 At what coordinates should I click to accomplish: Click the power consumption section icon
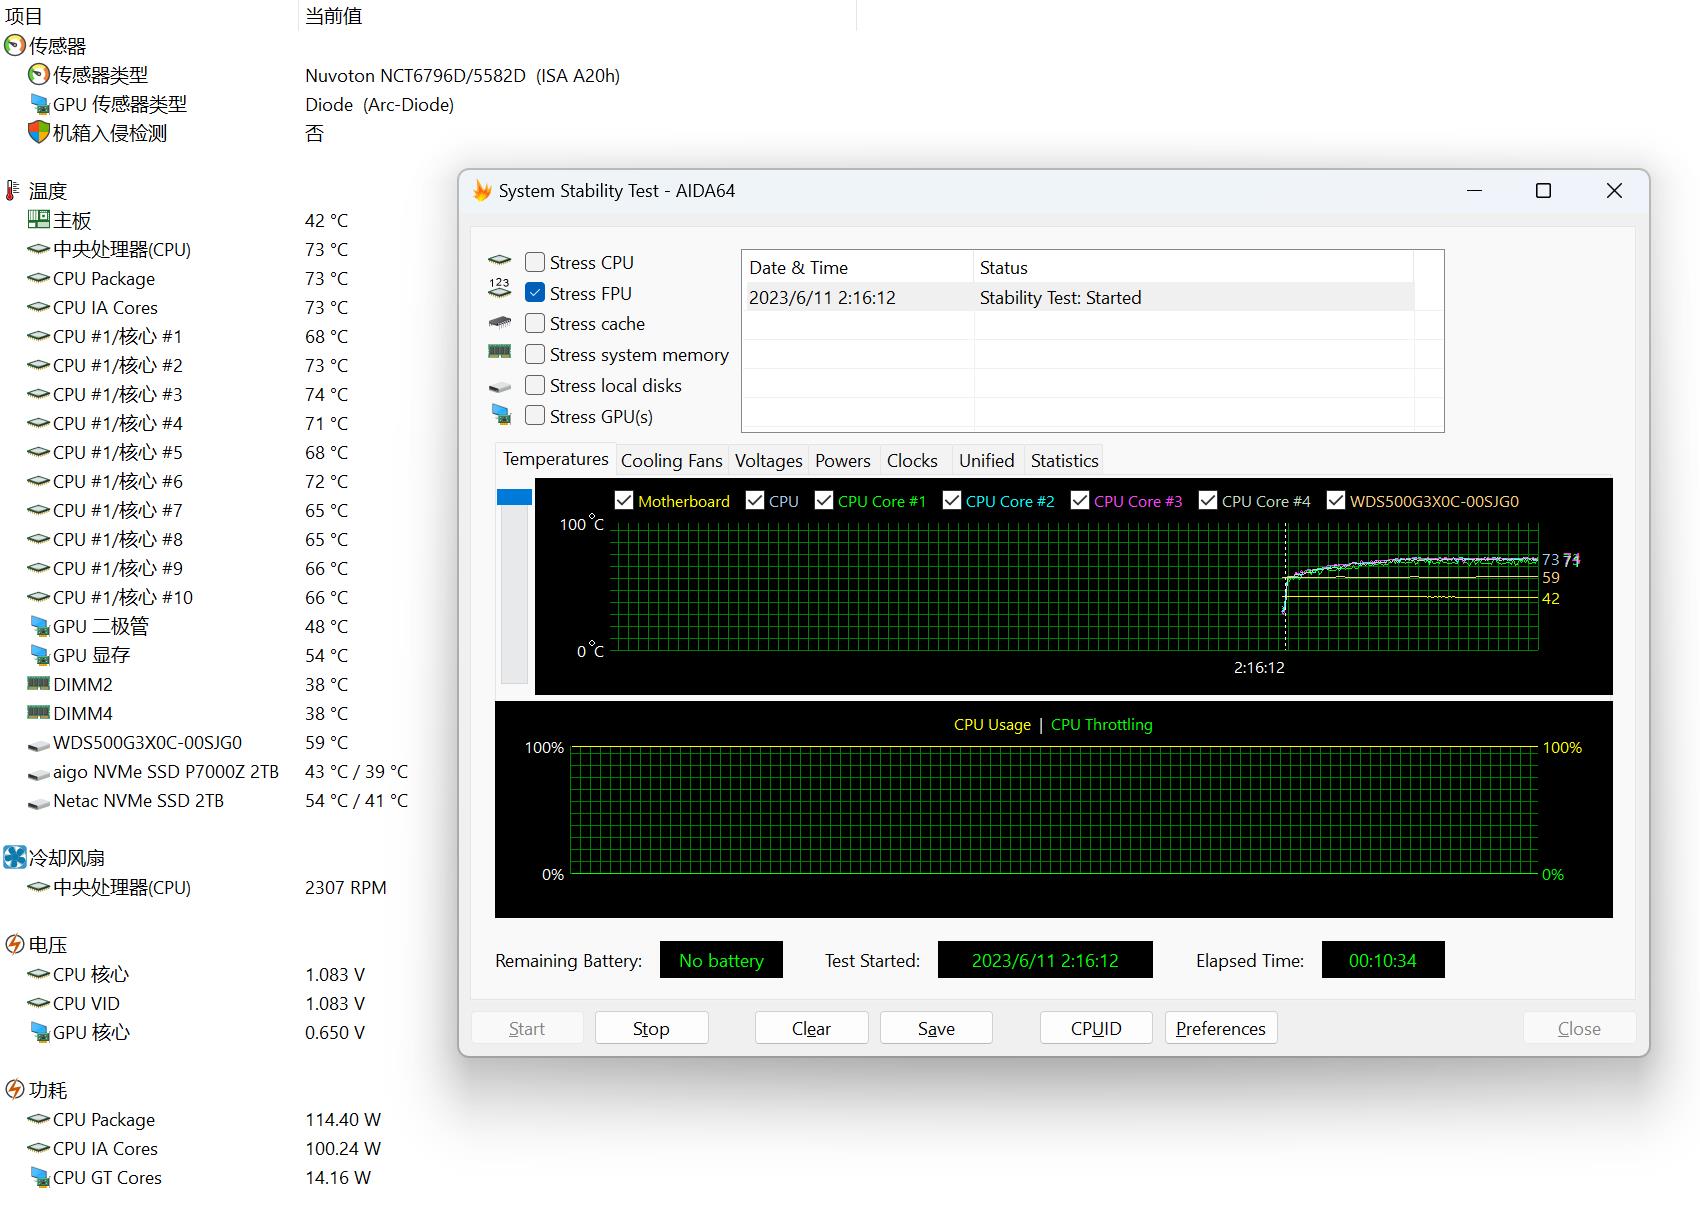15,1090
